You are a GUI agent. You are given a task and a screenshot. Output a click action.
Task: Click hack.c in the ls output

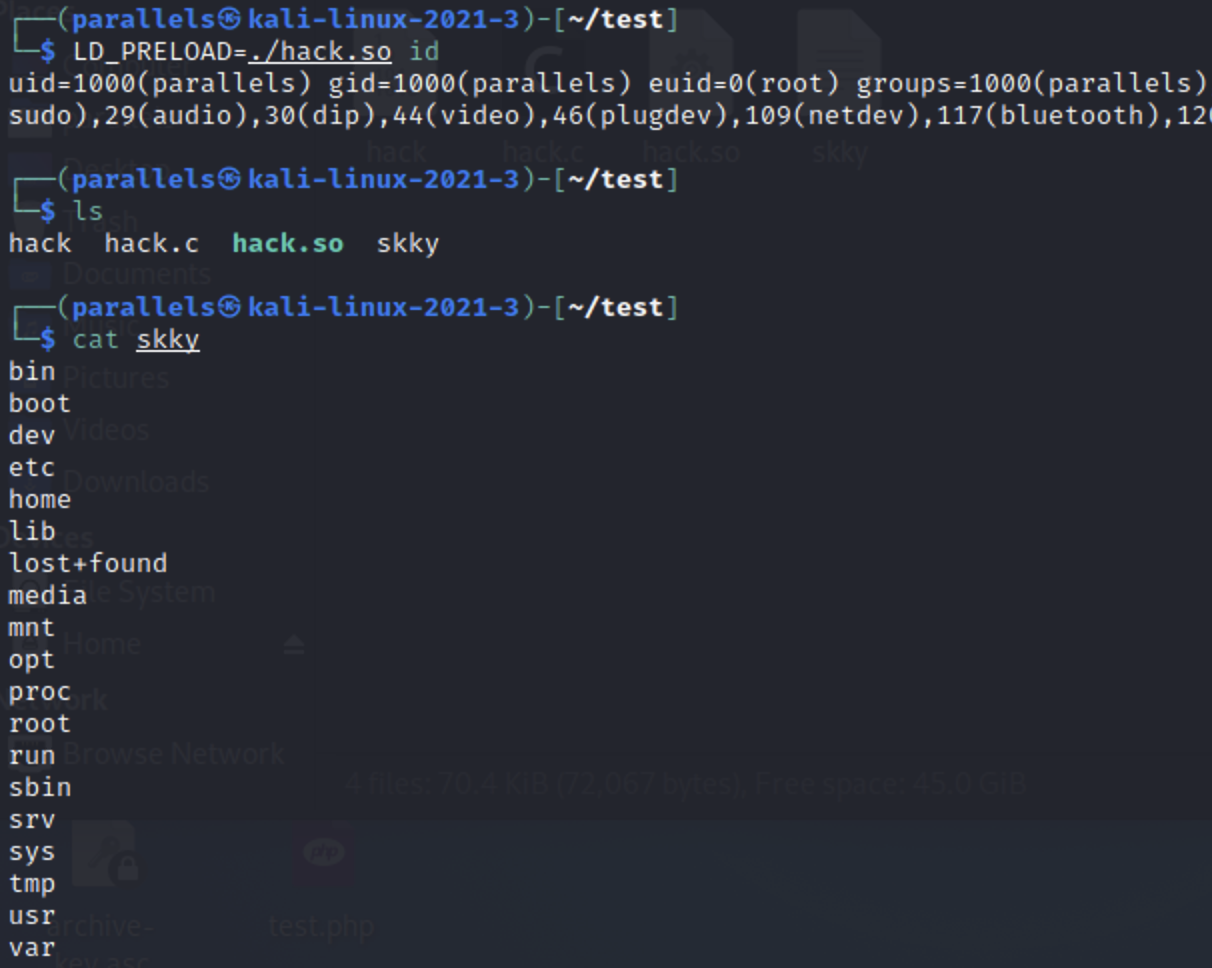pyautogui.click(x=151, y=243)
